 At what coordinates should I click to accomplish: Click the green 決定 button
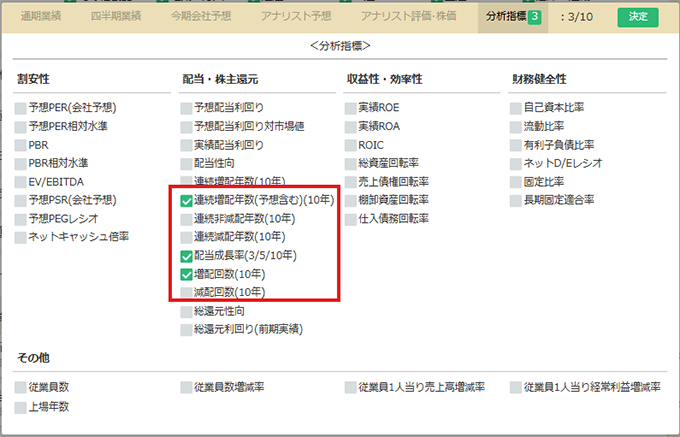click(638, 17)
